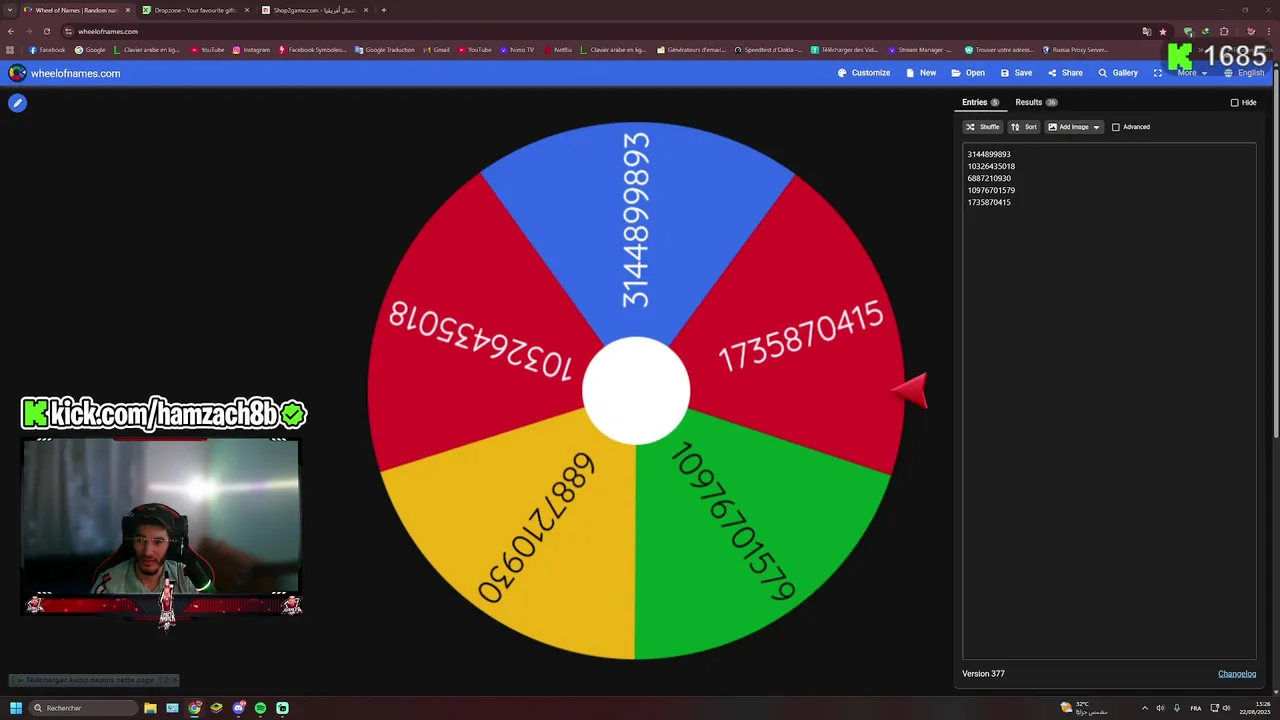Open a saved wheel with Open
Screen dimensions: 1280x720
(x=968, y=73)
